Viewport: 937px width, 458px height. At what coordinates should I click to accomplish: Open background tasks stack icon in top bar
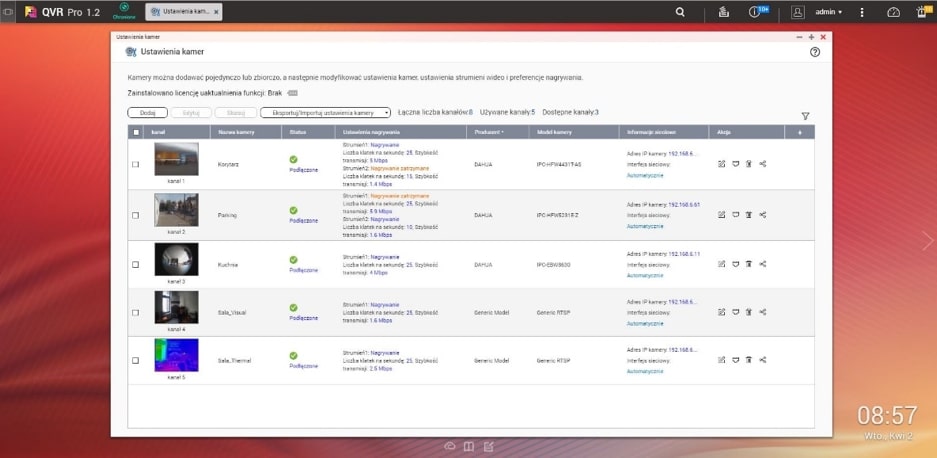pos(724,12)
